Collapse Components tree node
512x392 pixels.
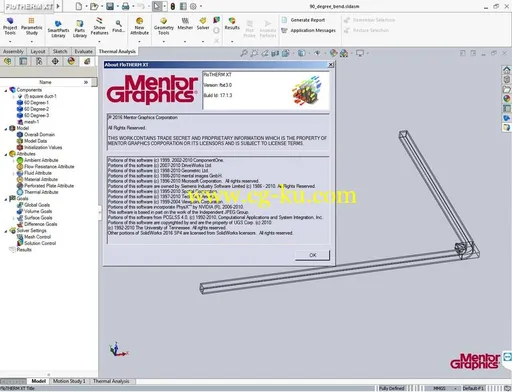tap(6, 90)
